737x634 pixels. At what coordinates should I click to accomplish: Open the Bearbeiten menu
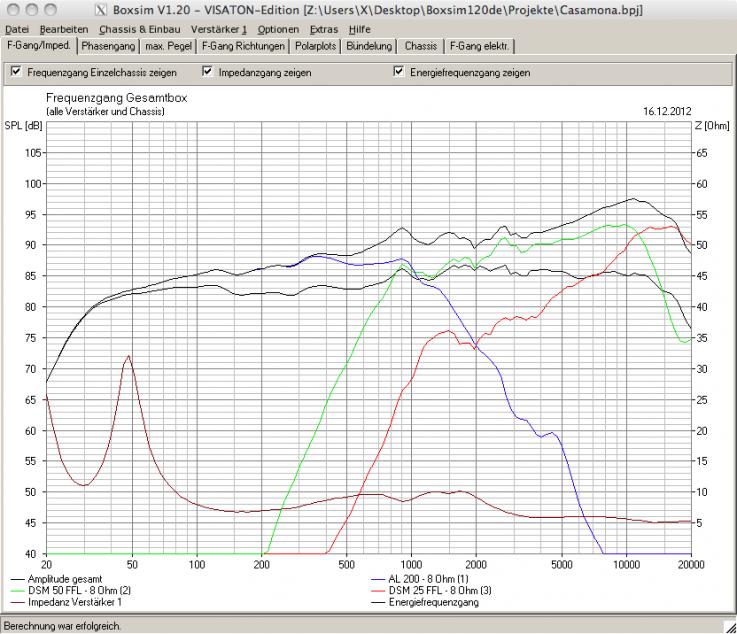(62, 29)
